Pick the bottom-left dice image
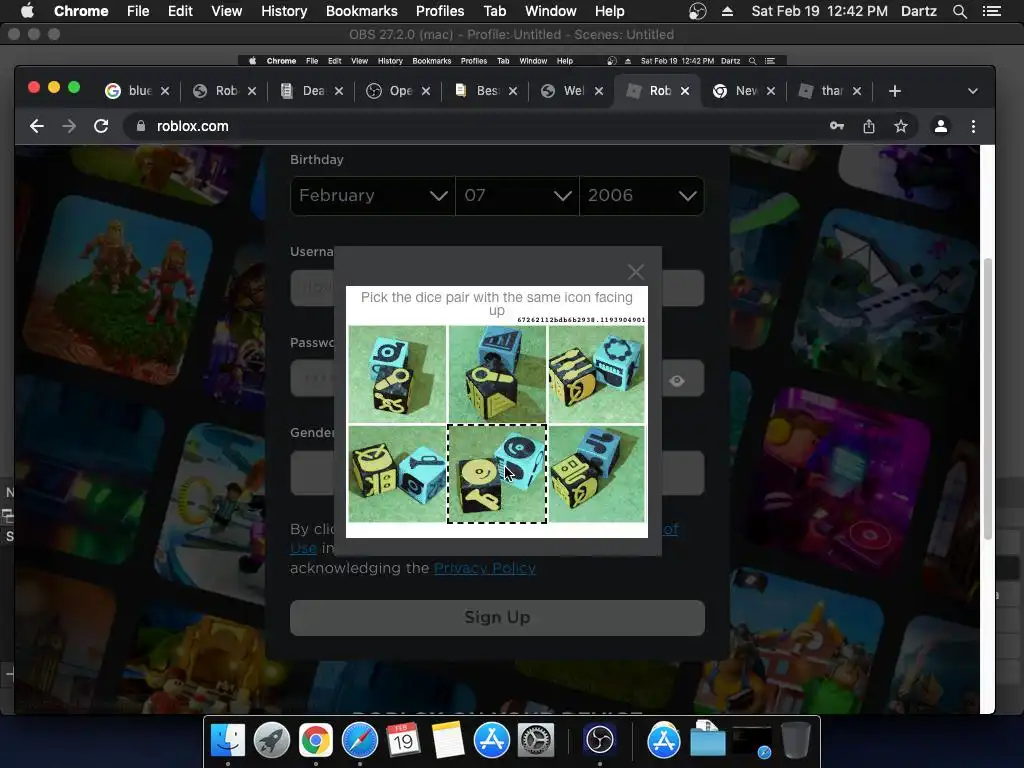This screenshot has height=768, width=1024. point(397,474)
